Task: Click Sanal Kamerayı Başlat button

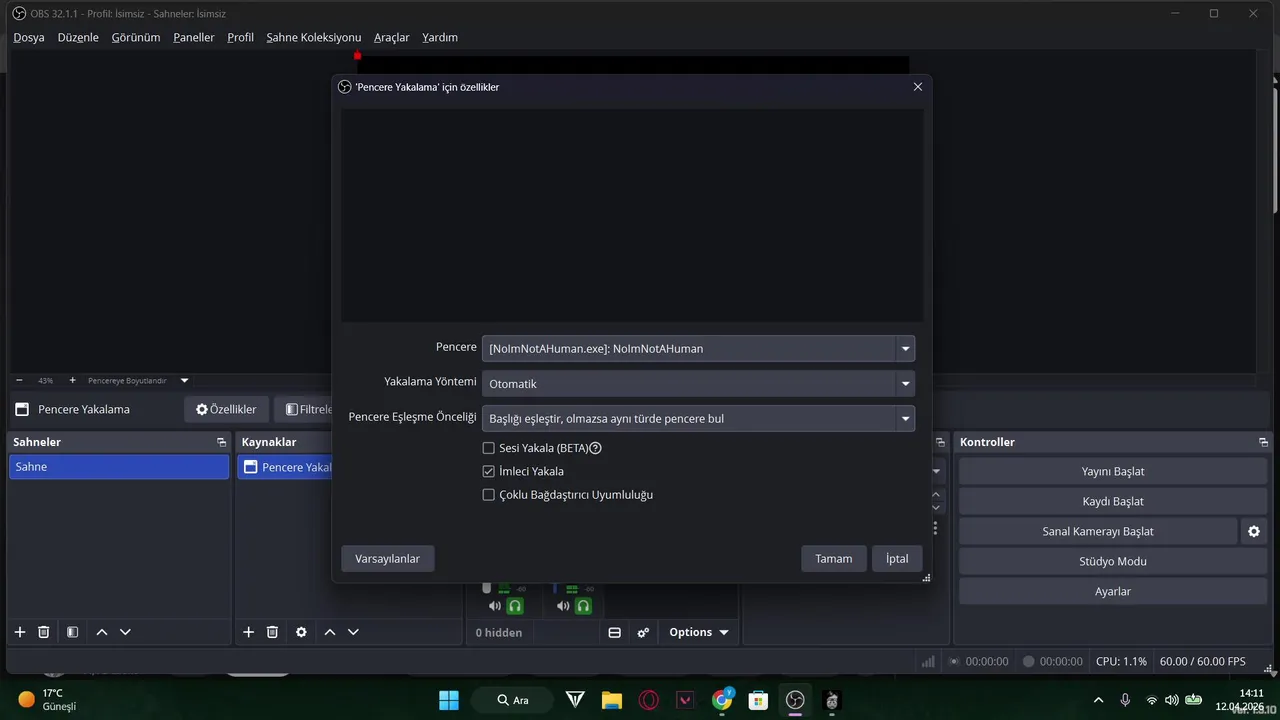Action: click(x=1098, y=531)
